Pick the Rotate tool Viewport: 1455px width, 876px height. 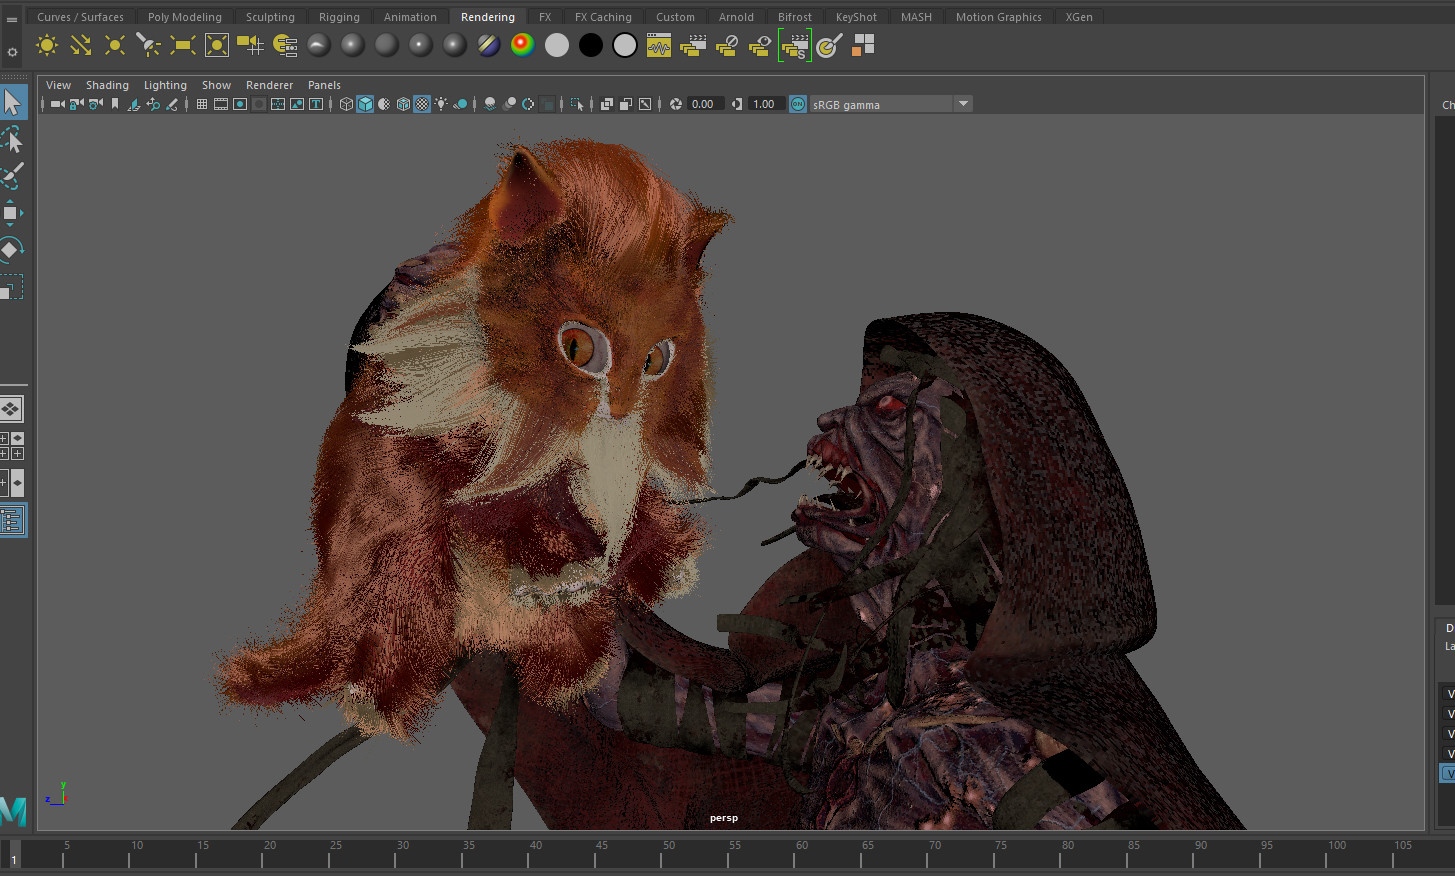(x=11, y=249)
